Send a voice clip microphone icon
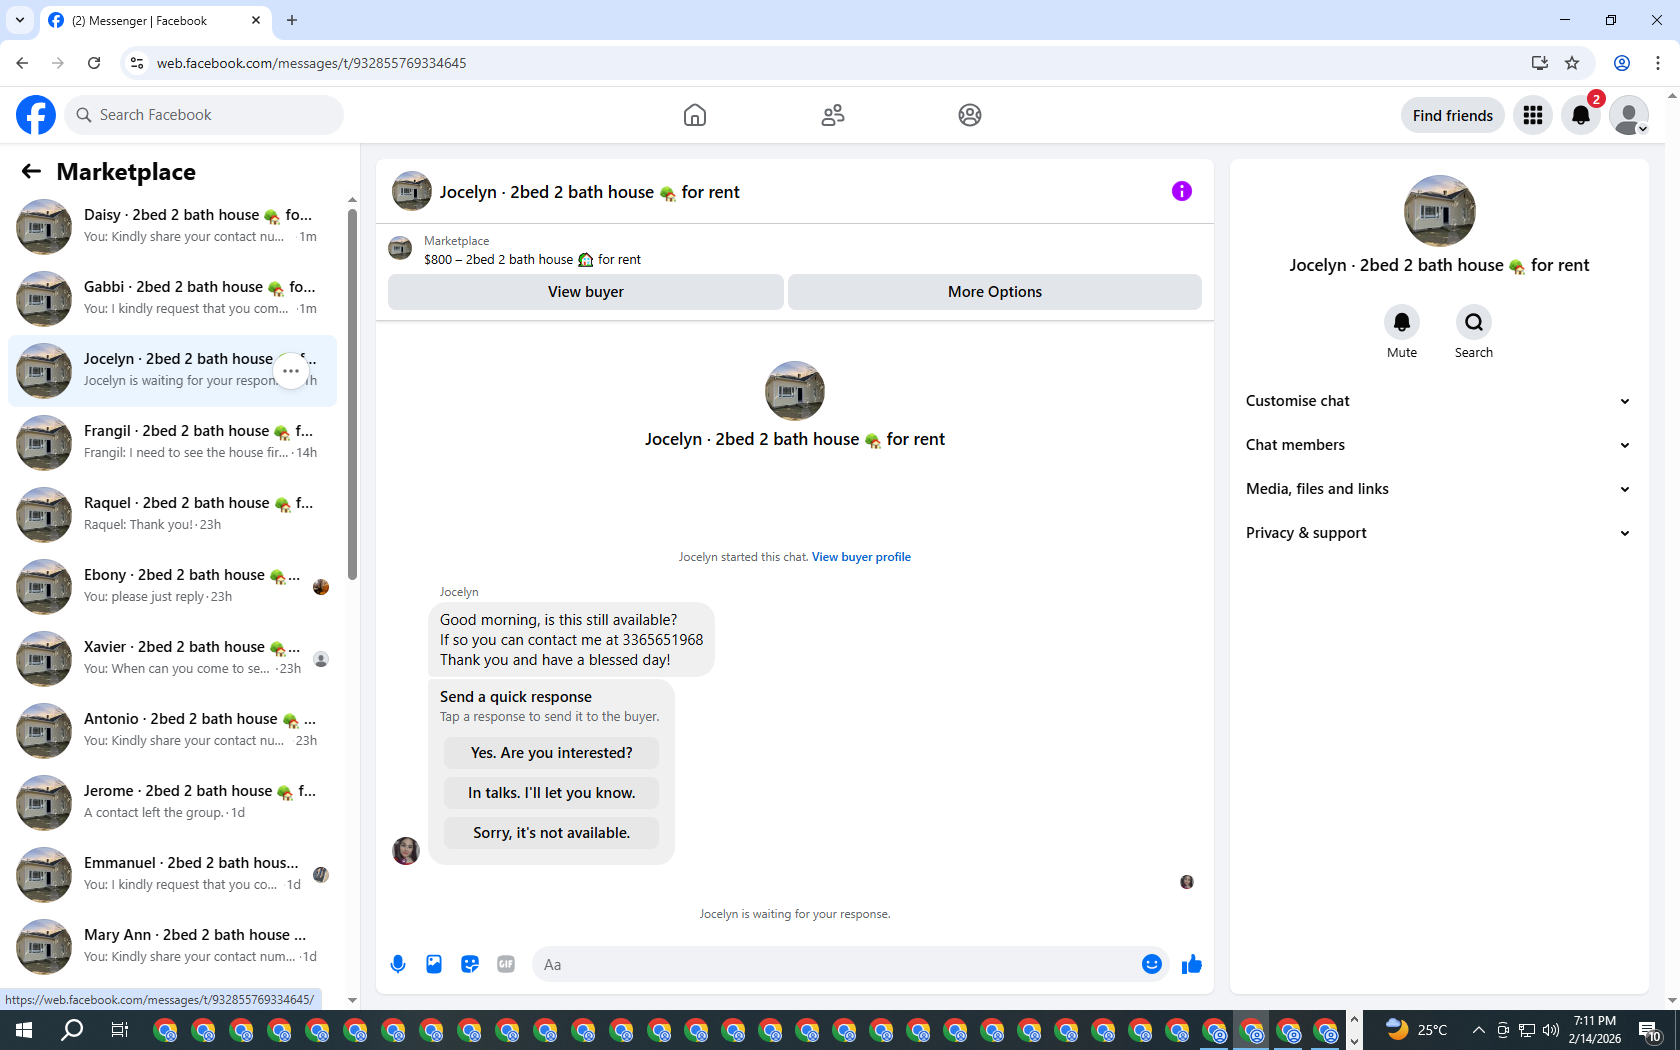The height and width of the screenshot is (1050, 1680). (398, 964)
